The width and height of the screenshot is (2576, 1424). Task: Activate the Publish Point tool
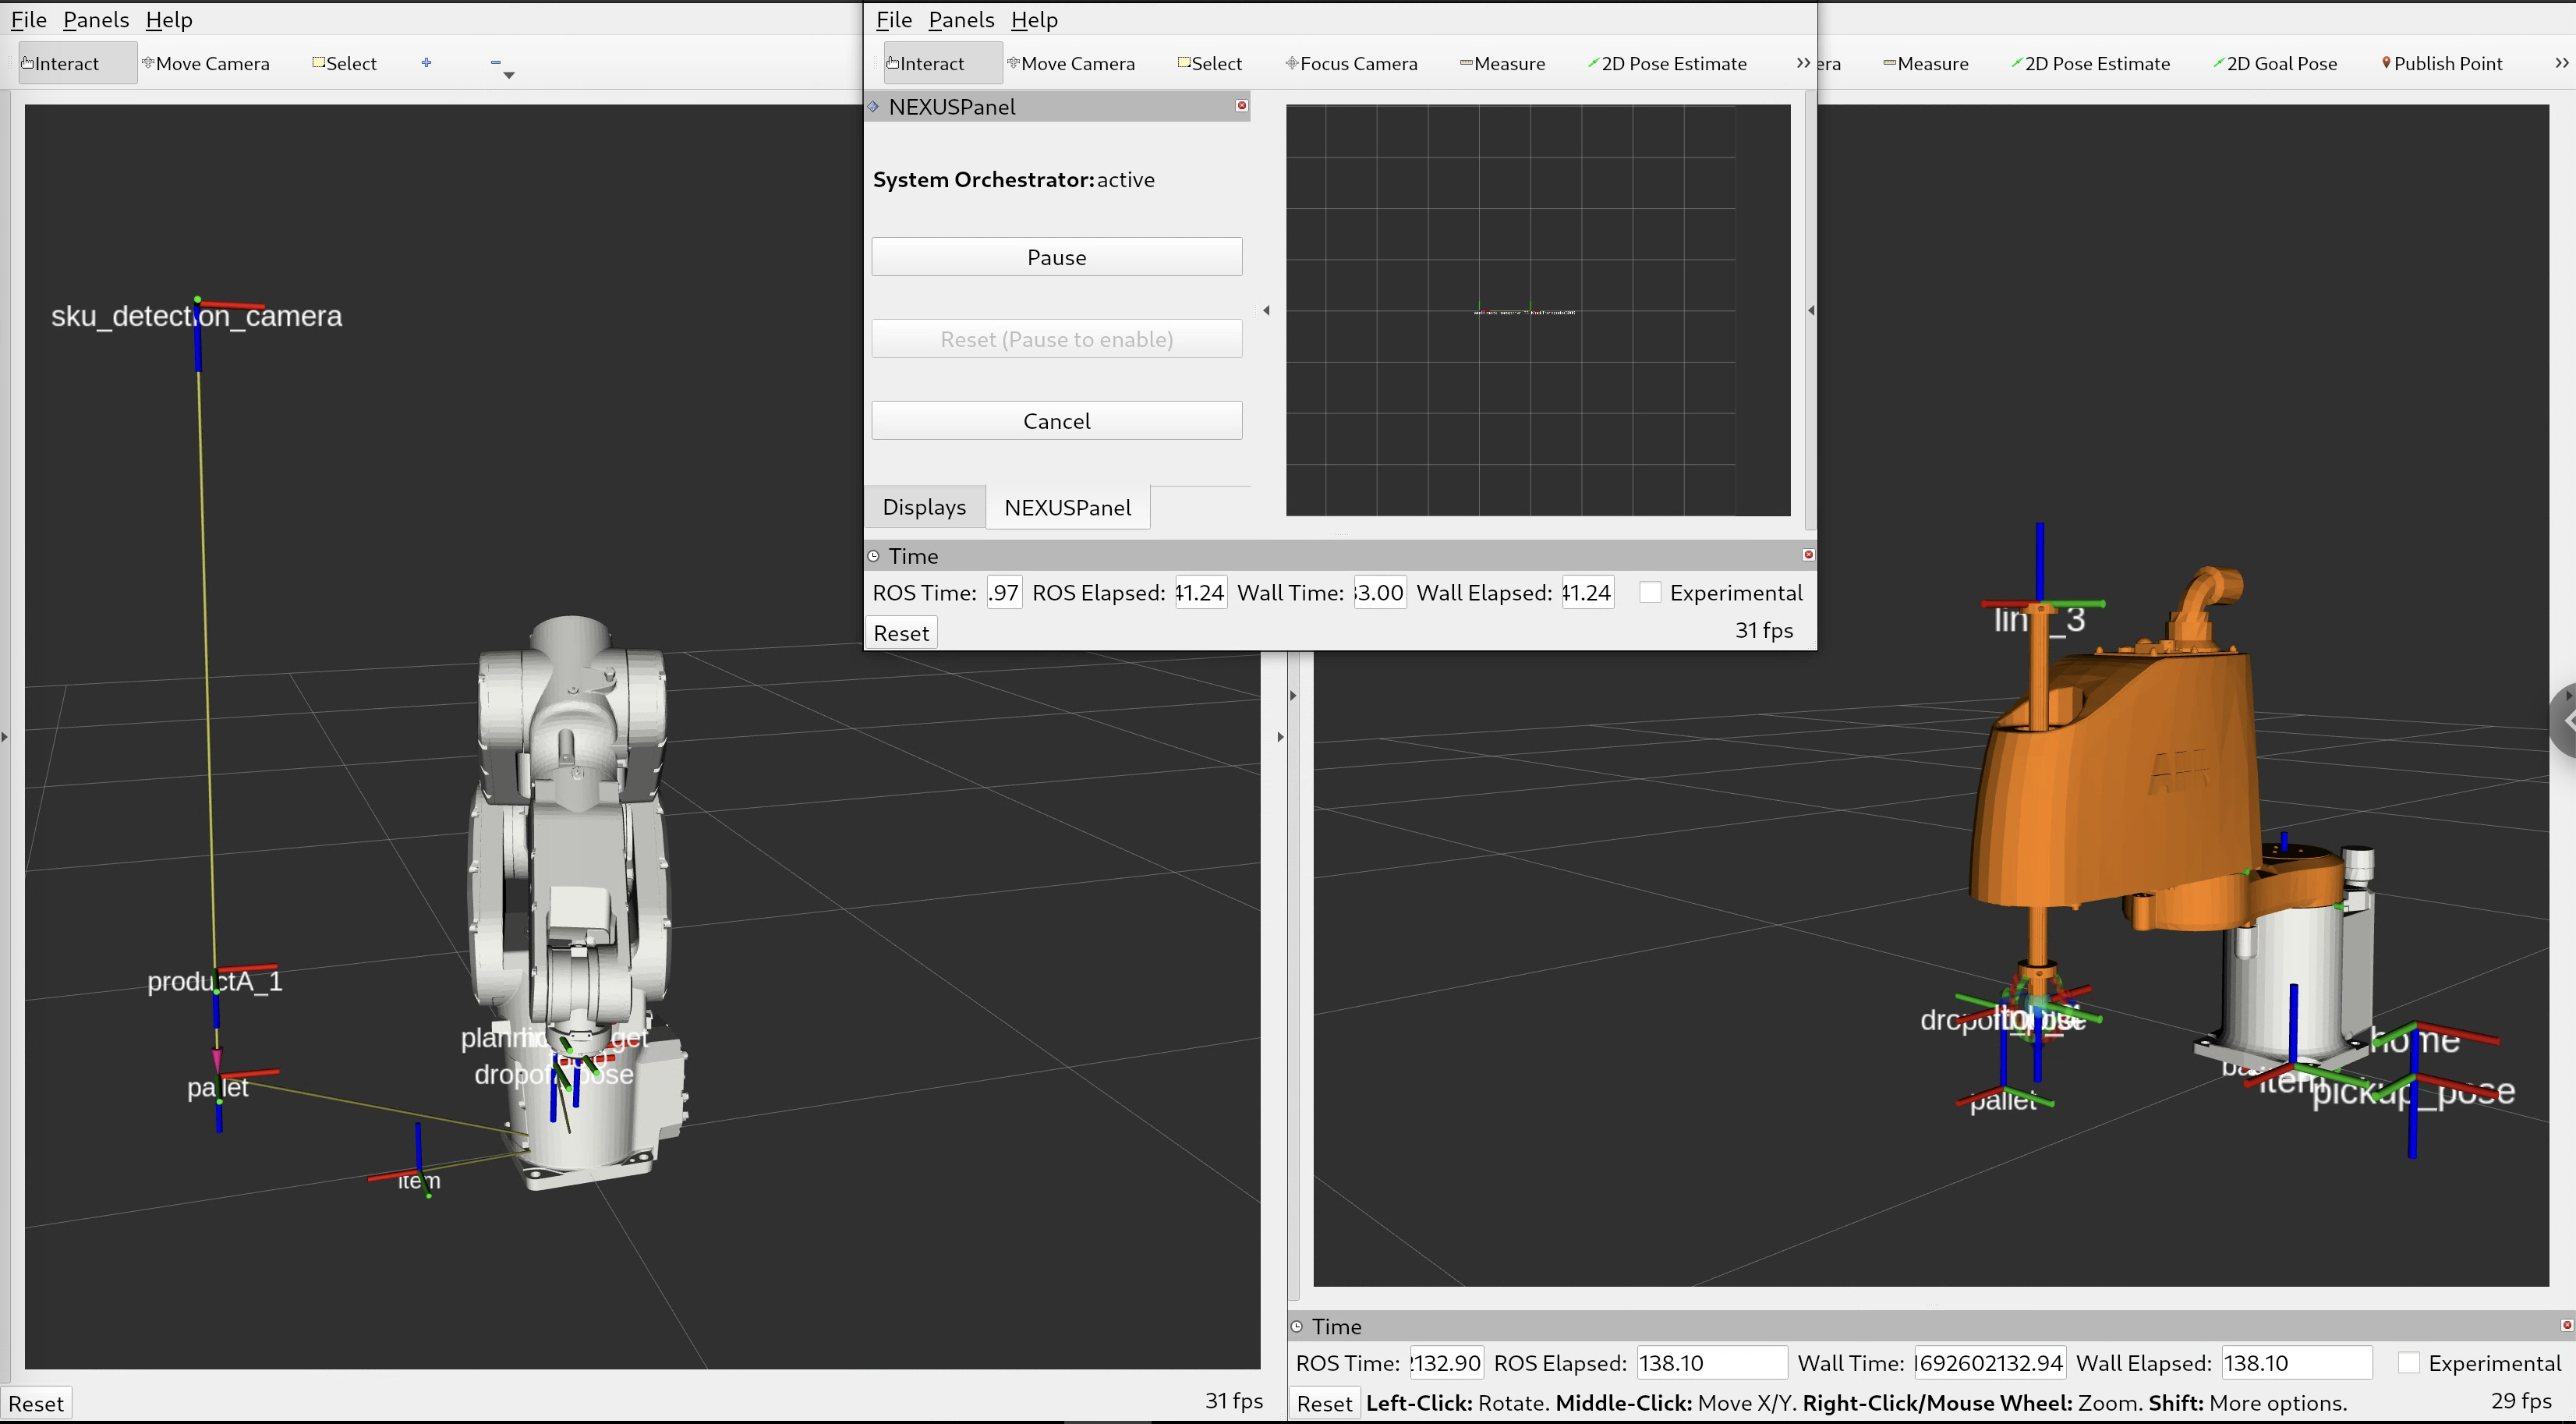2440,63
